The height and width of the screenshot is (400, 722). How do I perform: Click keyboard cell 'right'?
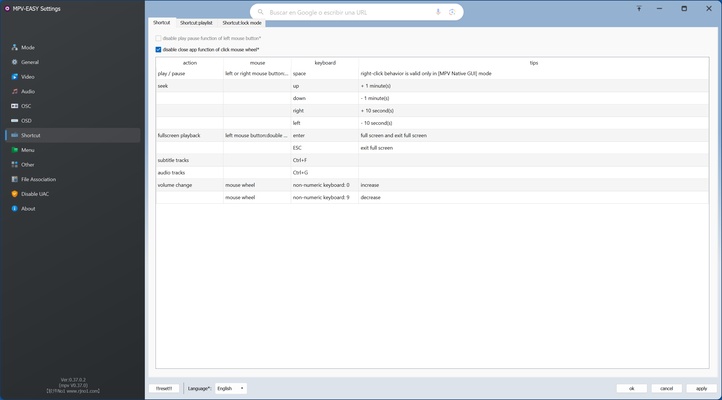coord(325,111)
